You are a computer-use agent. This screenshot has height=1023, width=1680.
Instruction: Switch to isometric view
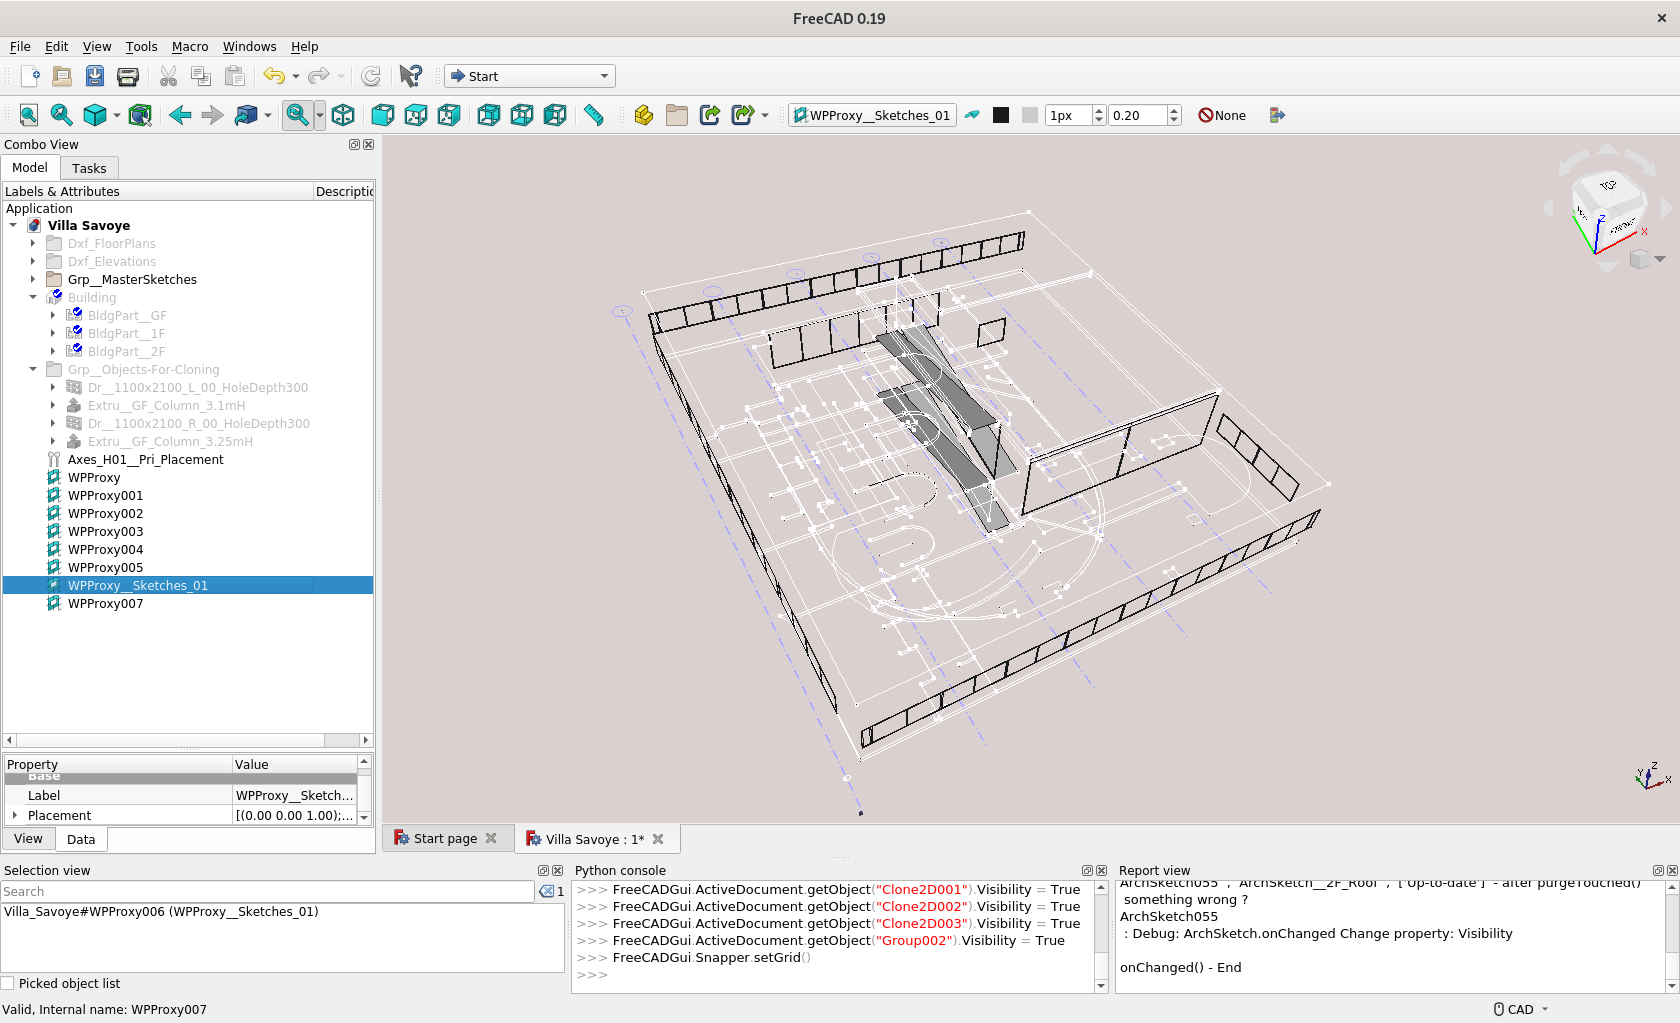[343, 115]
